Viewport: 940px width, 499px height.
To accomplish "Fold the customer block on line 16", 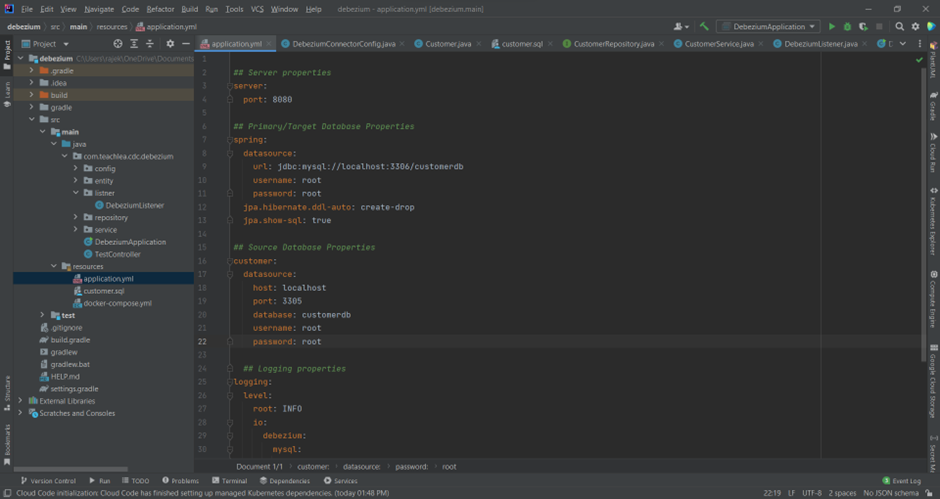I will click(x=230, y=261).
